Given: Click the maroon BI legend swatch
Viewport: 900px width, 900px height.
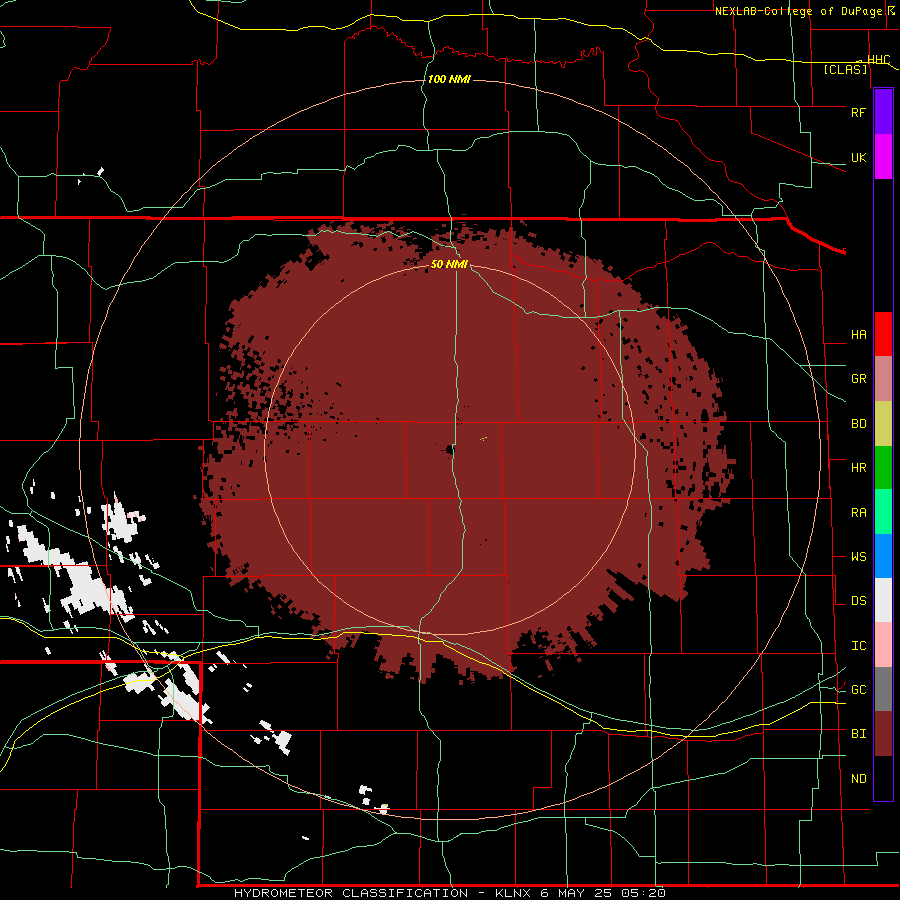Looking at the screenshot, I should pos(883,734).
